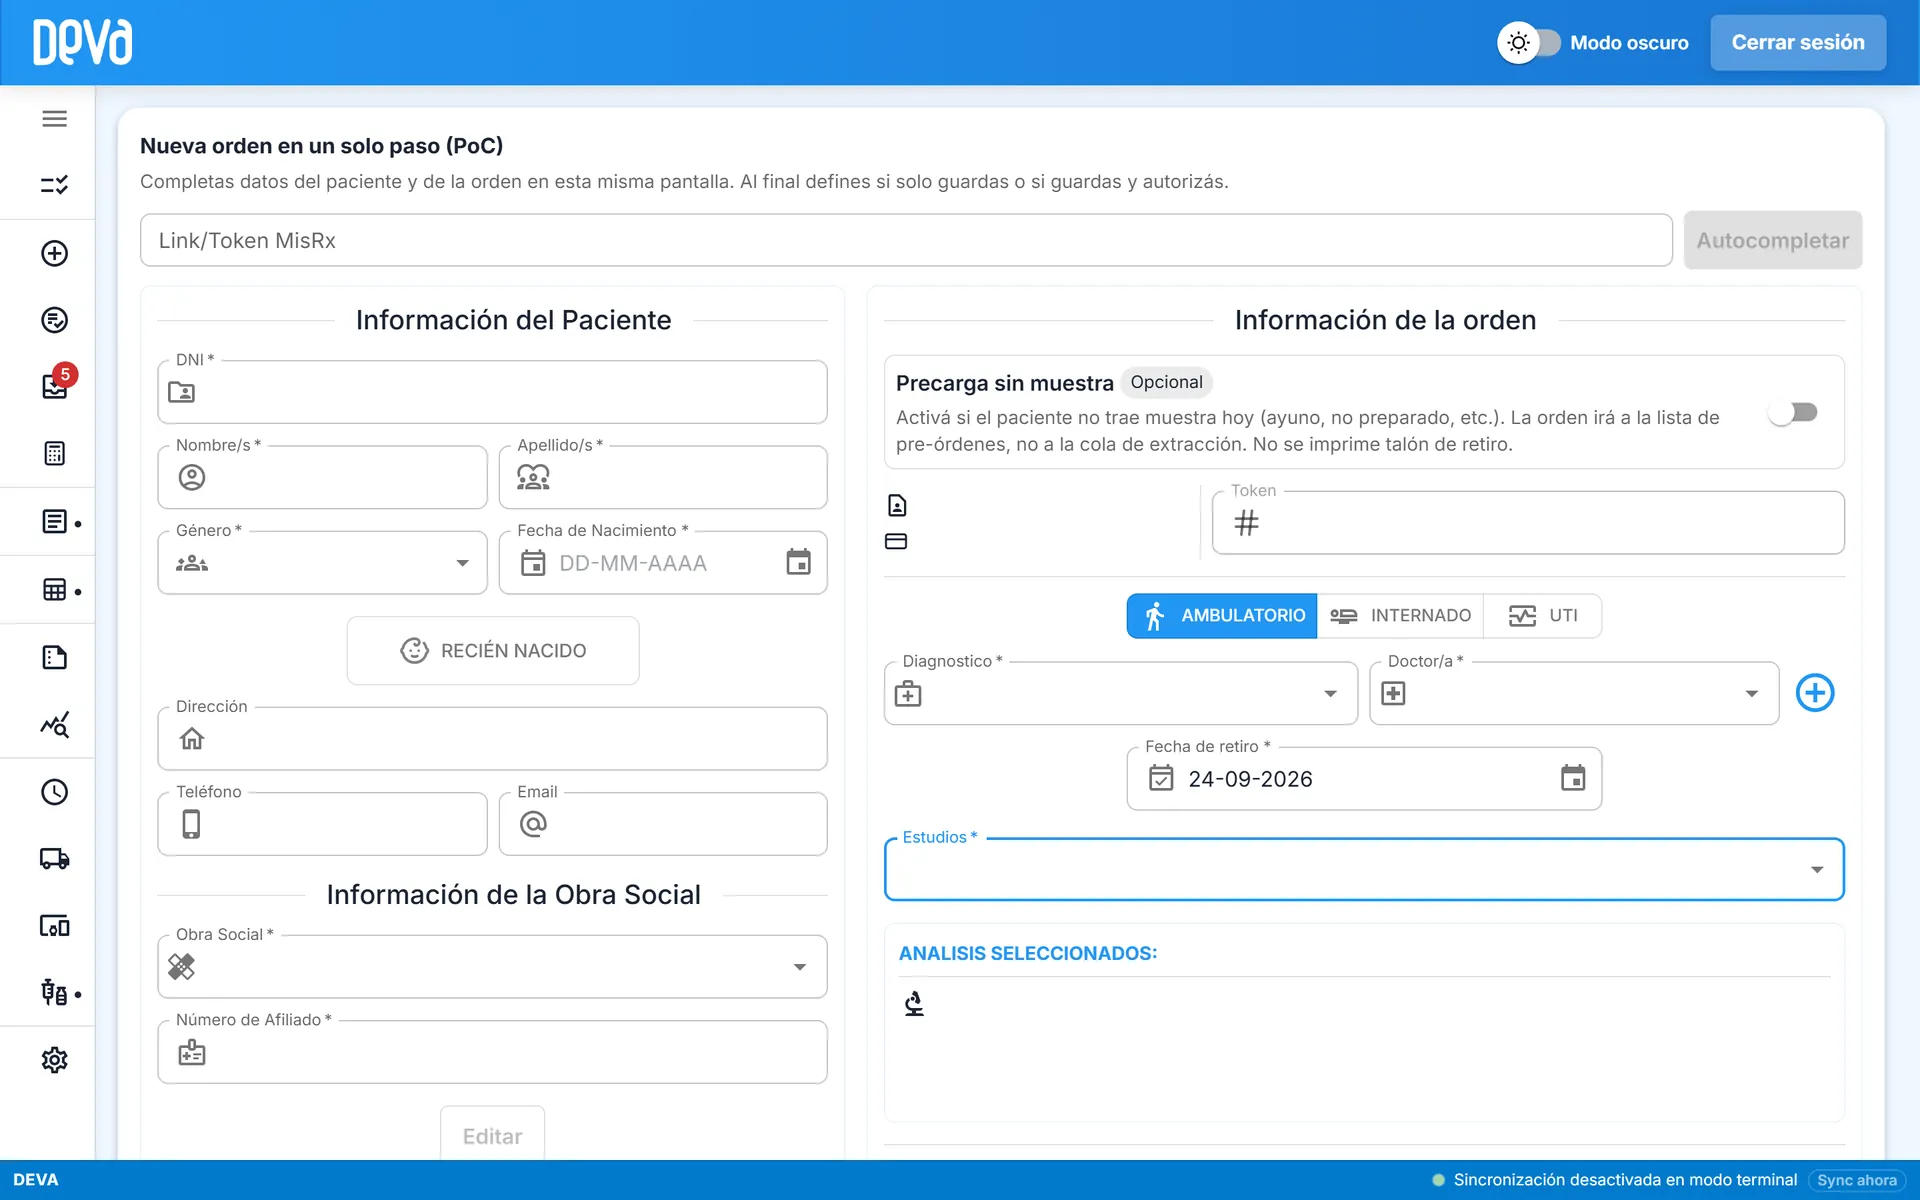Click the DEVA logo in header
1920x1200 pixels.
(82, 43)
